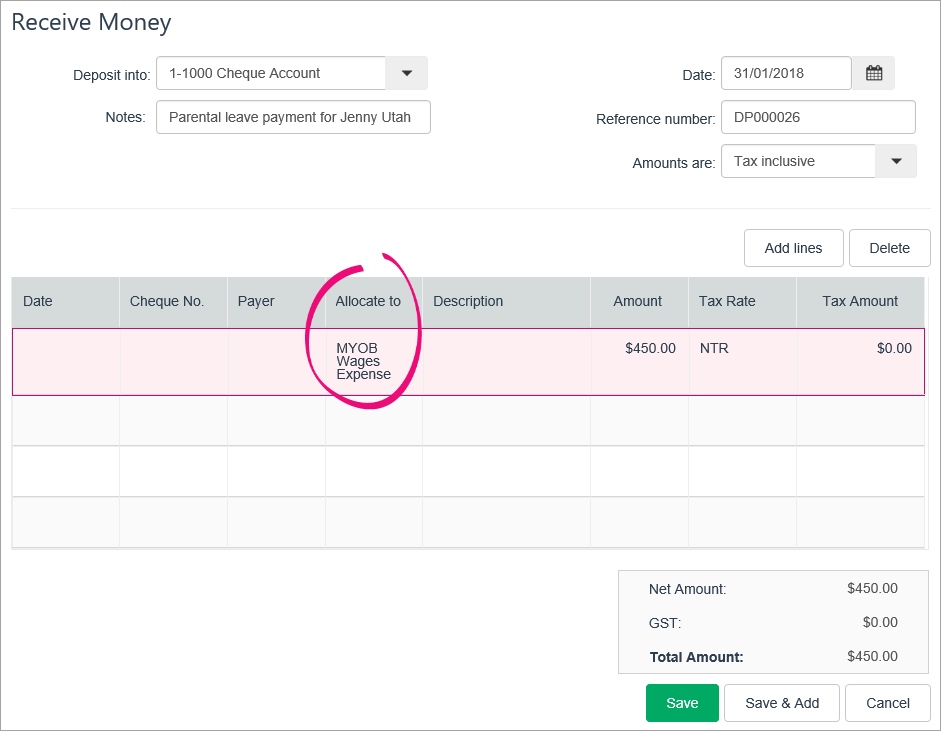Click the Date cell in first row
Image resolution: width=941 pixels, height=731 pixels.
(x=66, y=361)
